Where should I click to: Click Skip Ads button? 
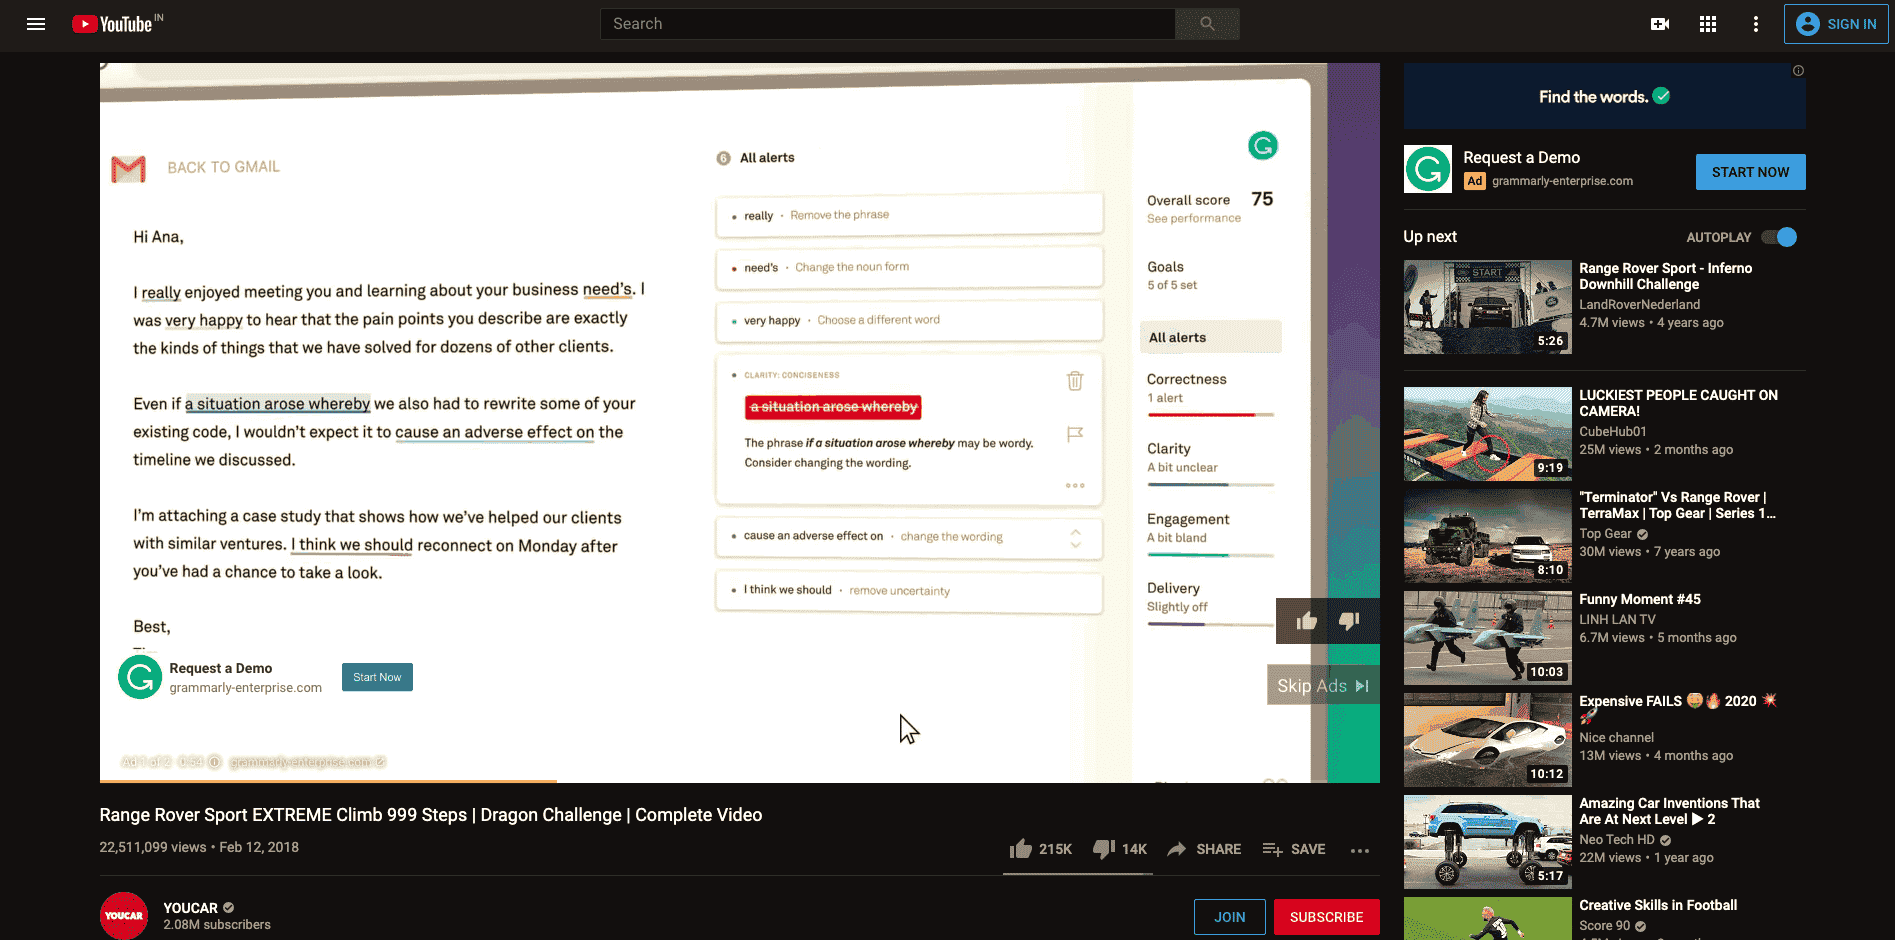pos(1322,686)
